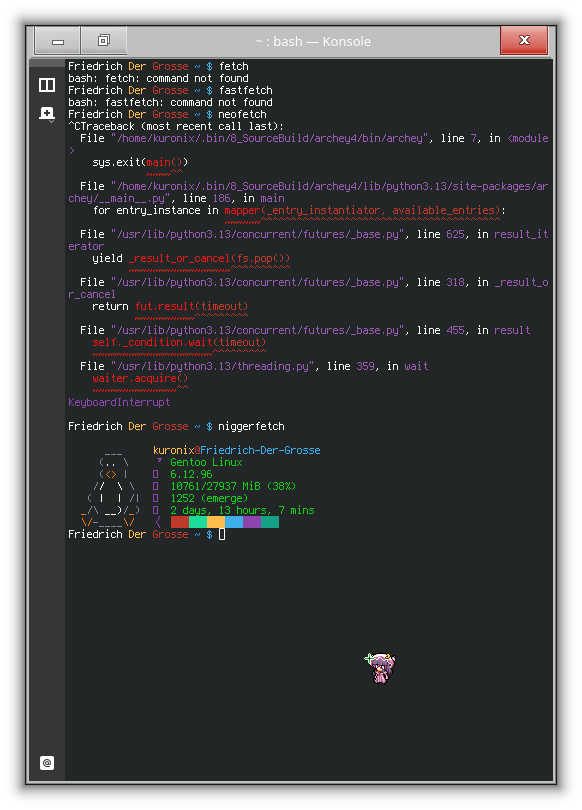The width and height of the screenshot is (582, 810).
Task: Click the split view icon in sidebar
Action: click(x=47, y=85)
